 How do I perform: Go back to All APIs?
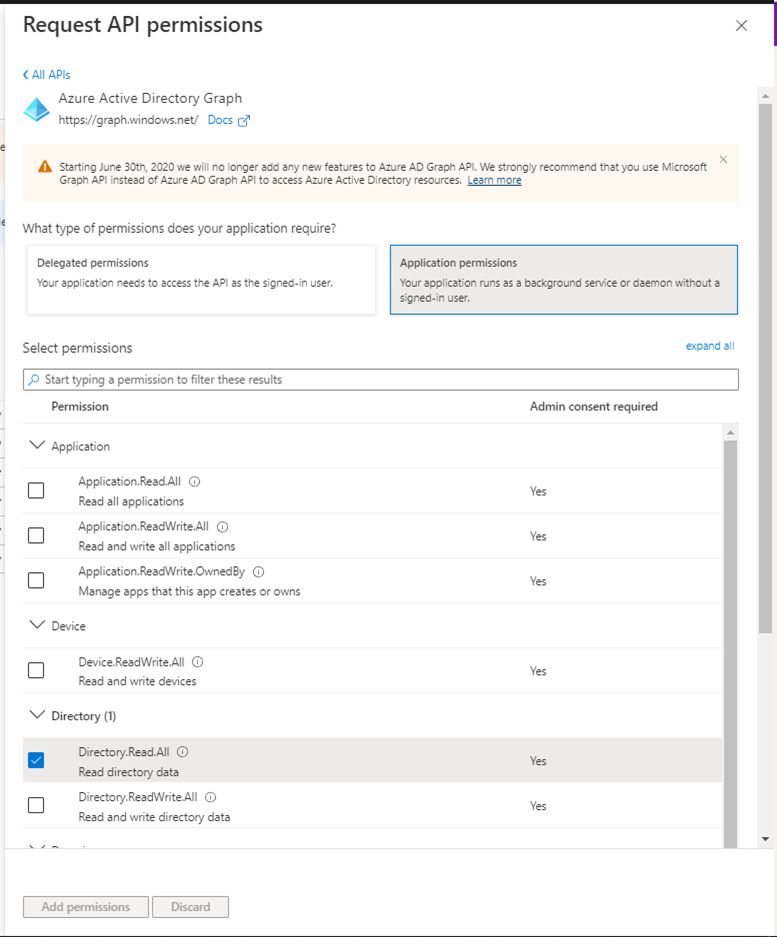pyautogui.click(x=47, y=75)
